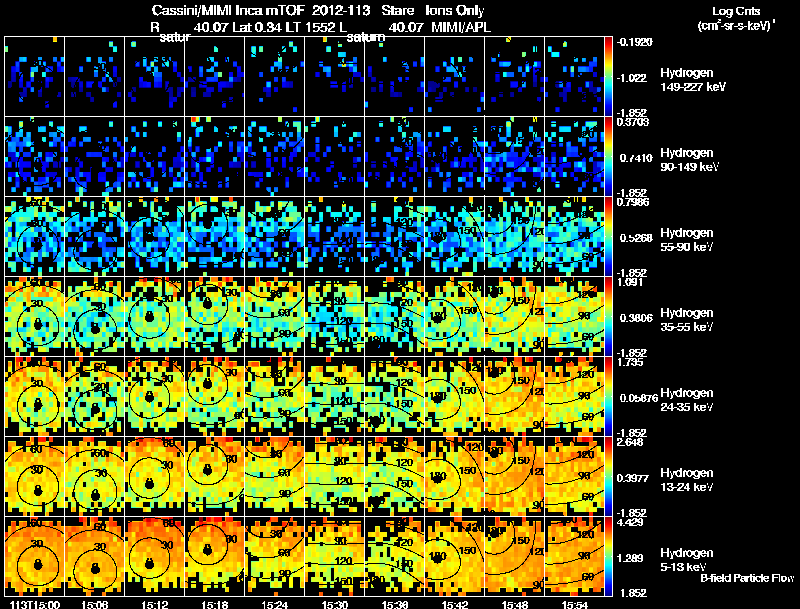The image size is (800, 609).
Task: Select the 149-227 keV panel at 15:54
Action: tap(574, 77)
